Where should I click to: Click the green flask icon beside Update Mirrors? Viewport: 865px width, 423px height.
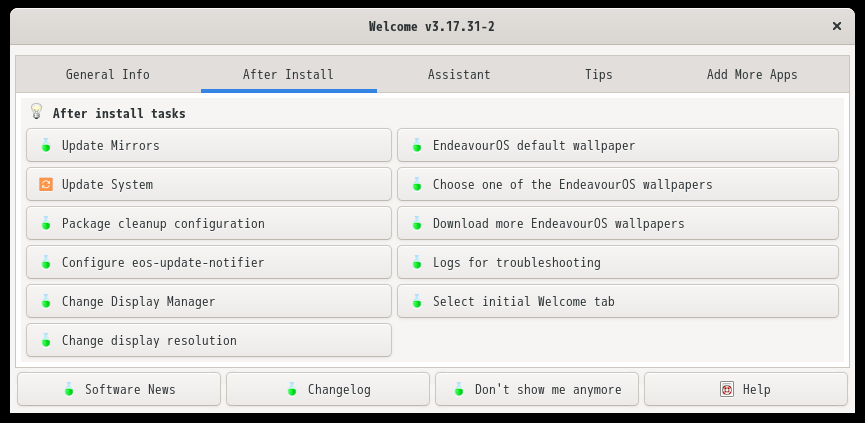46,145
